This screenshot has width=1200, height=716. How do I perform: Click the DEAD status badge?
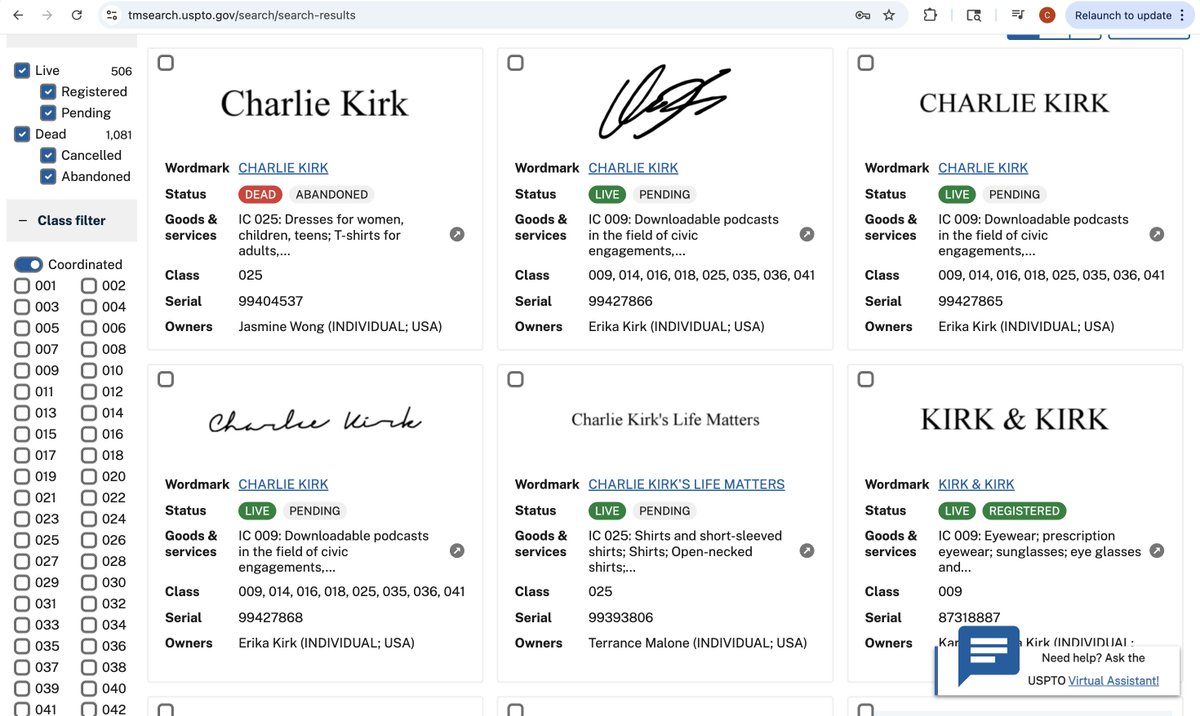pos(260,194)
